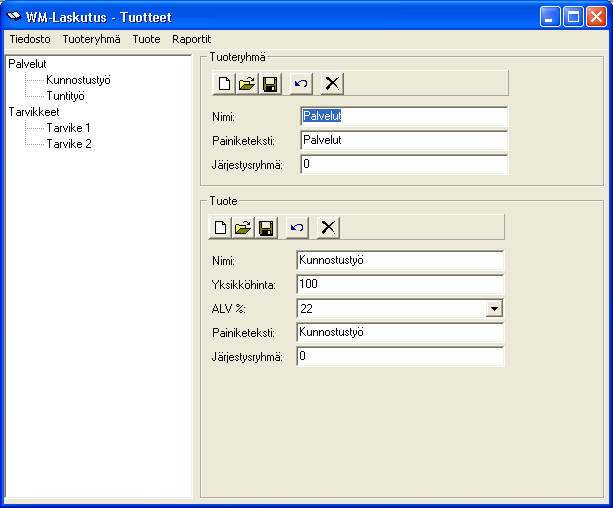The image size is (613, 508).
Task: Open the Tuoteryhmä menu
Action: point(91,39)
